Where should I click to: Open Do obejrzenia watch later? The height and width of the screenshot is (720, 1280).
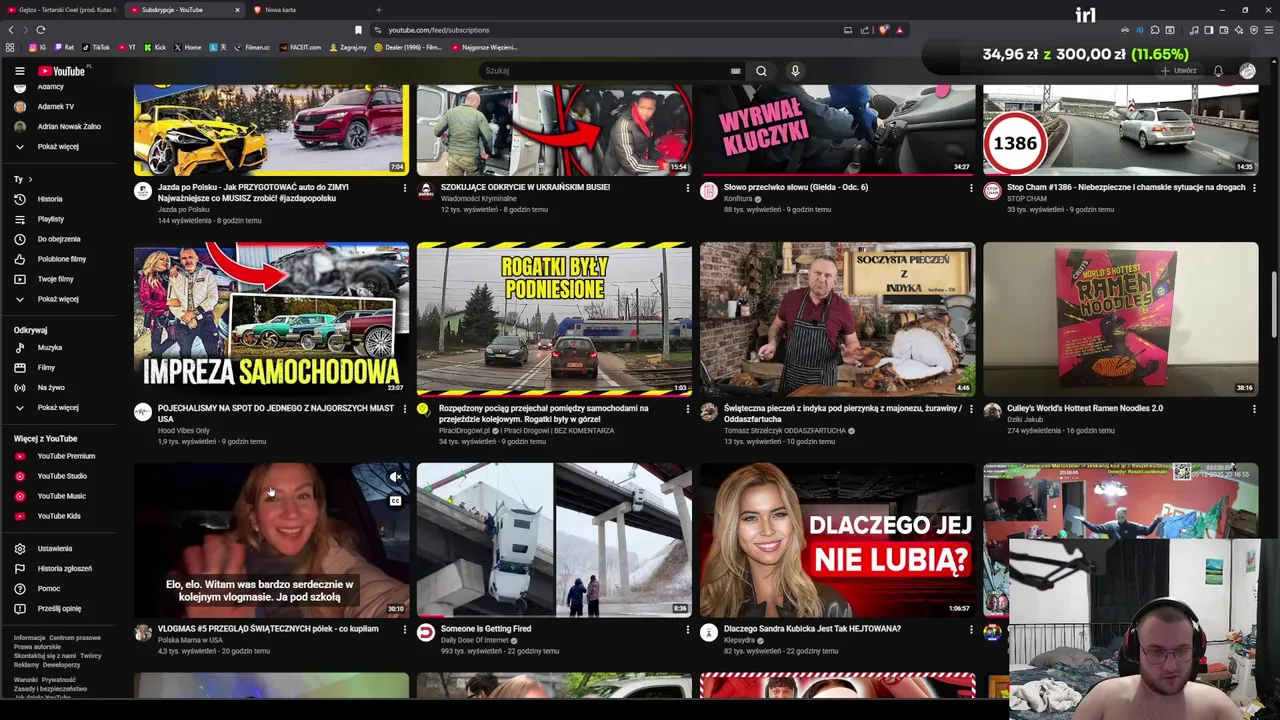click(x=59, y=239)
